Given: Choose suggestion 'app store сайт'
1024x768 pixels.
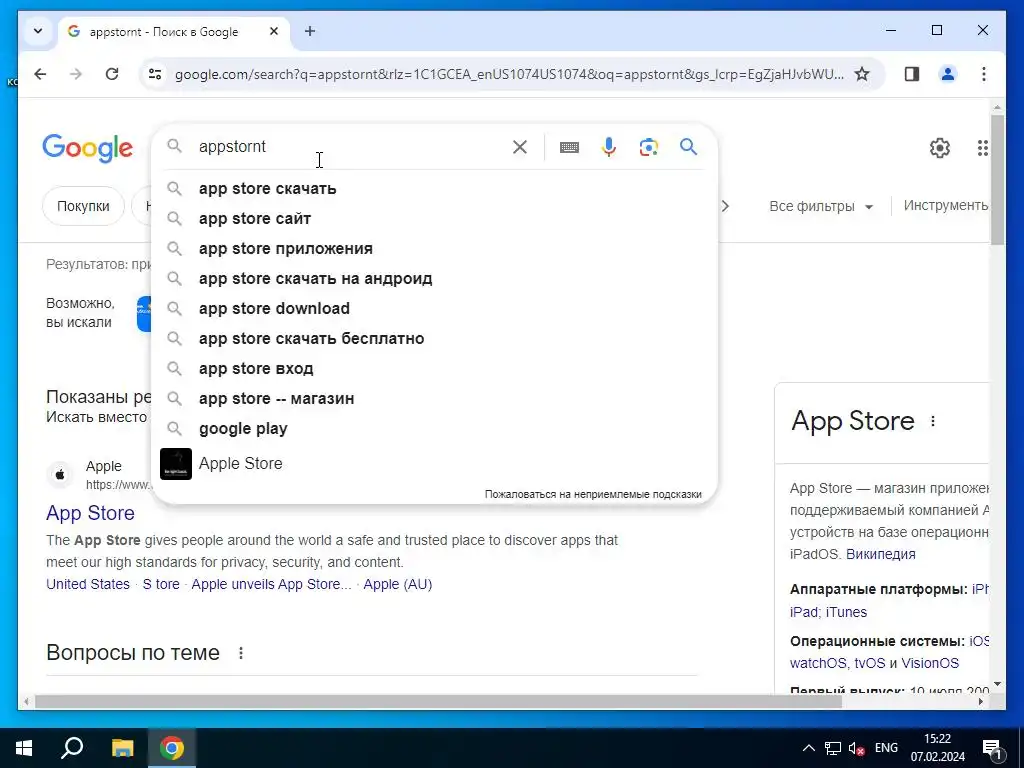Looking at the screenshot, I should pos(434,219).
